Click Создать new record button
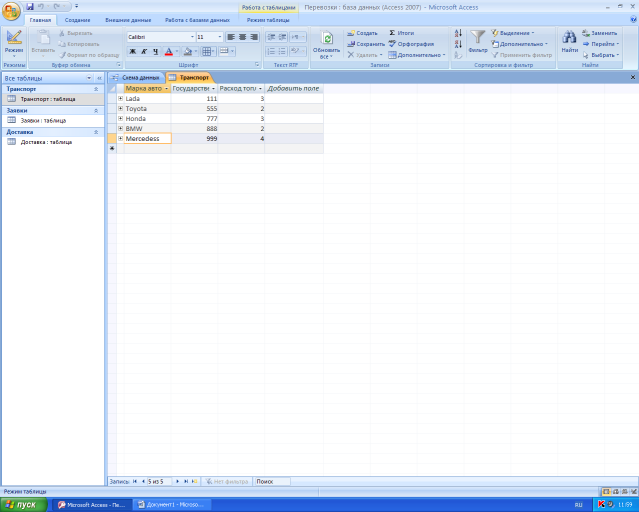The image size is (639, 512). pyautogui.click(x=362, y=33)
